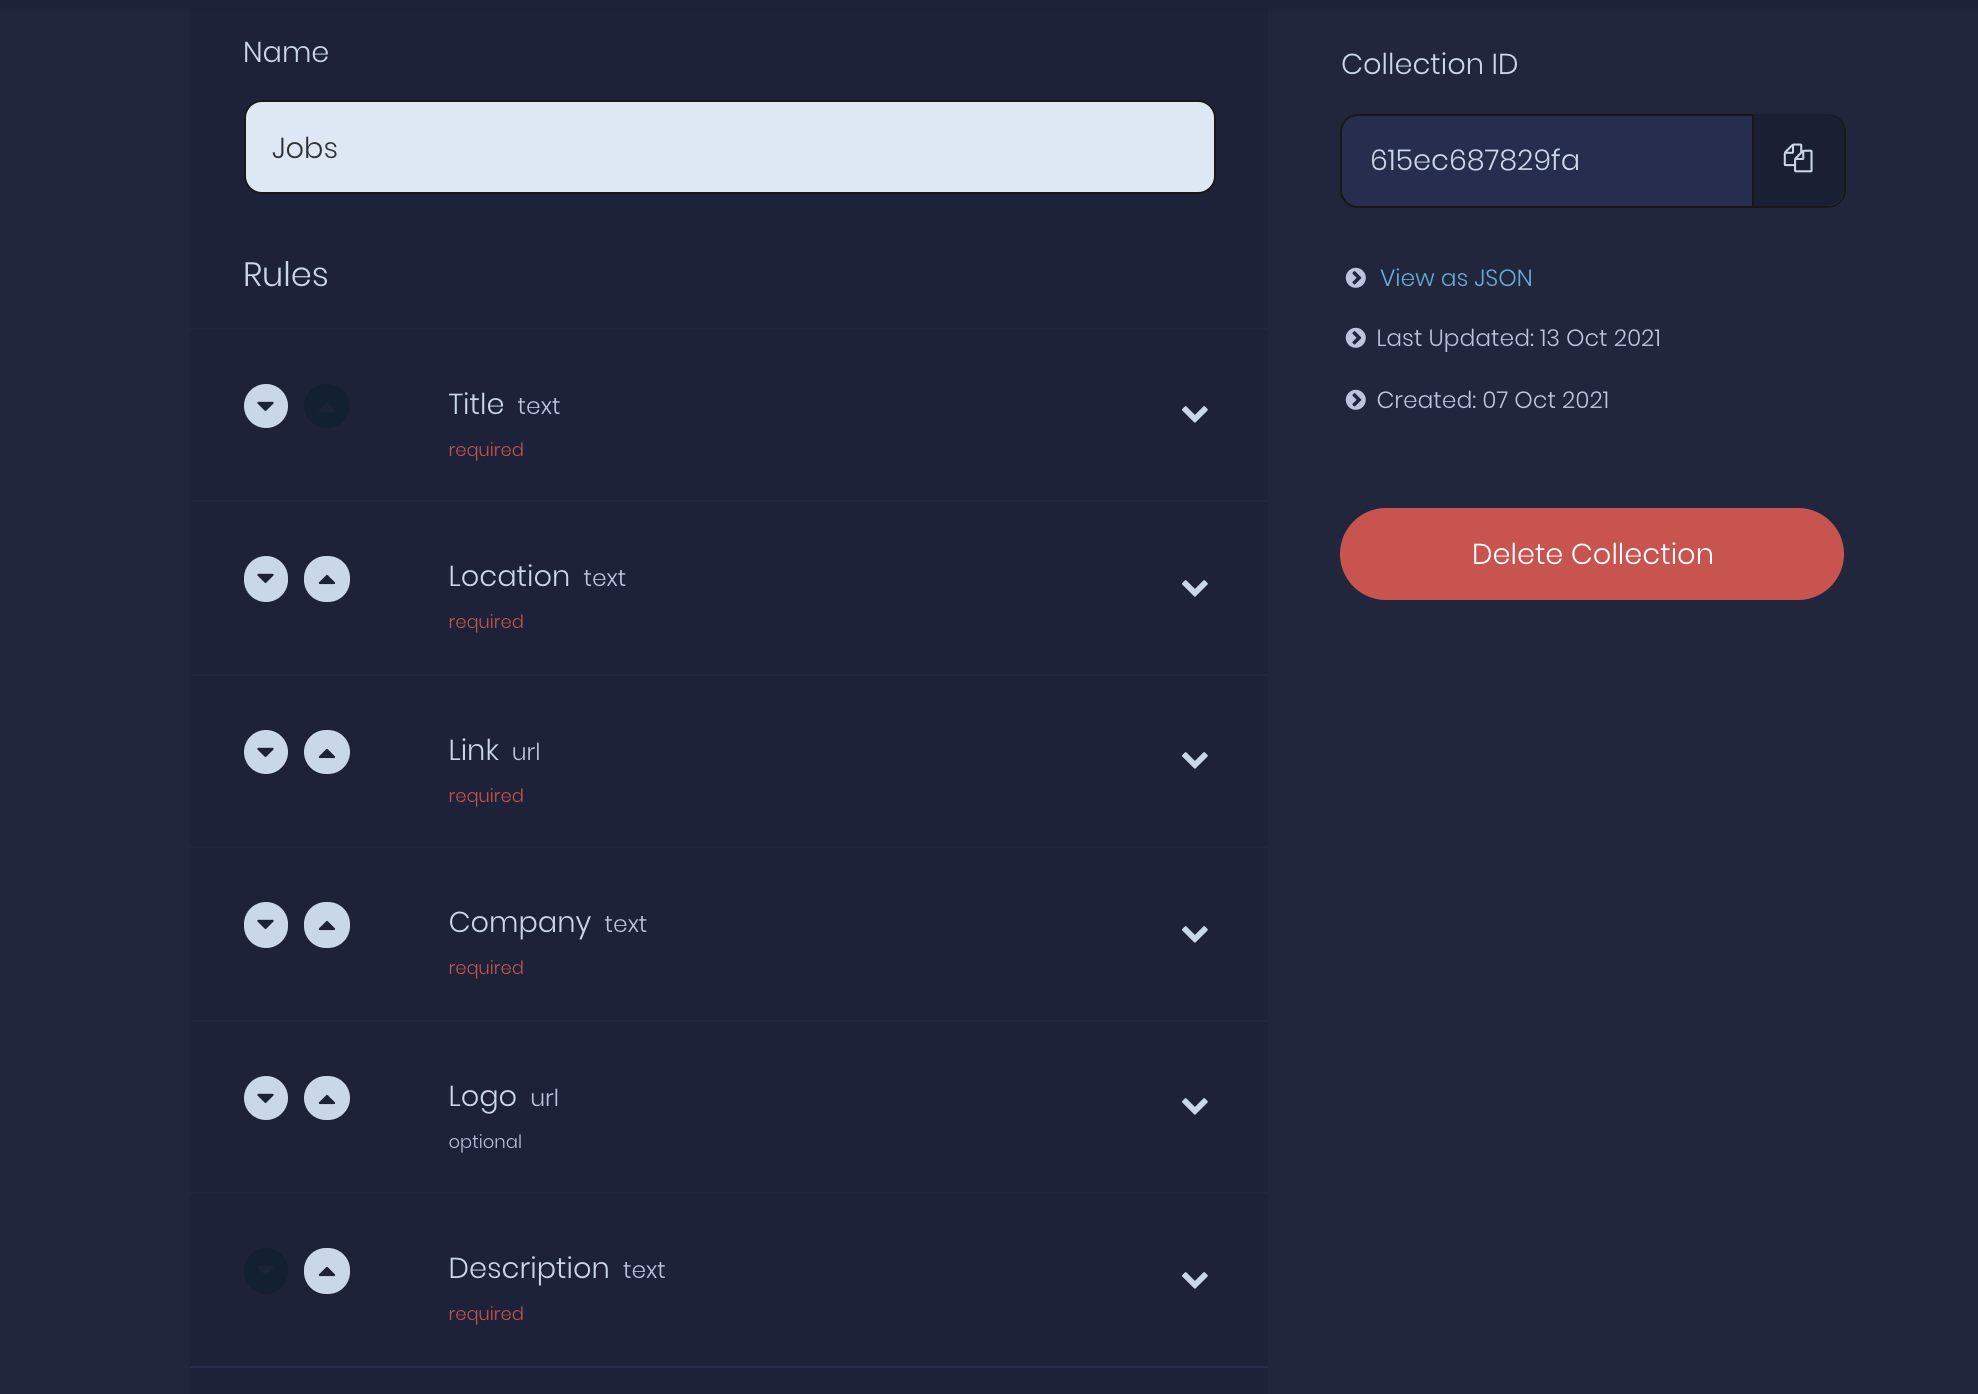Image resolution: width=1978 pixels, height=1394 pixels.
Task: Click the url type label next to Logo
Action: tap(544, 1098)
